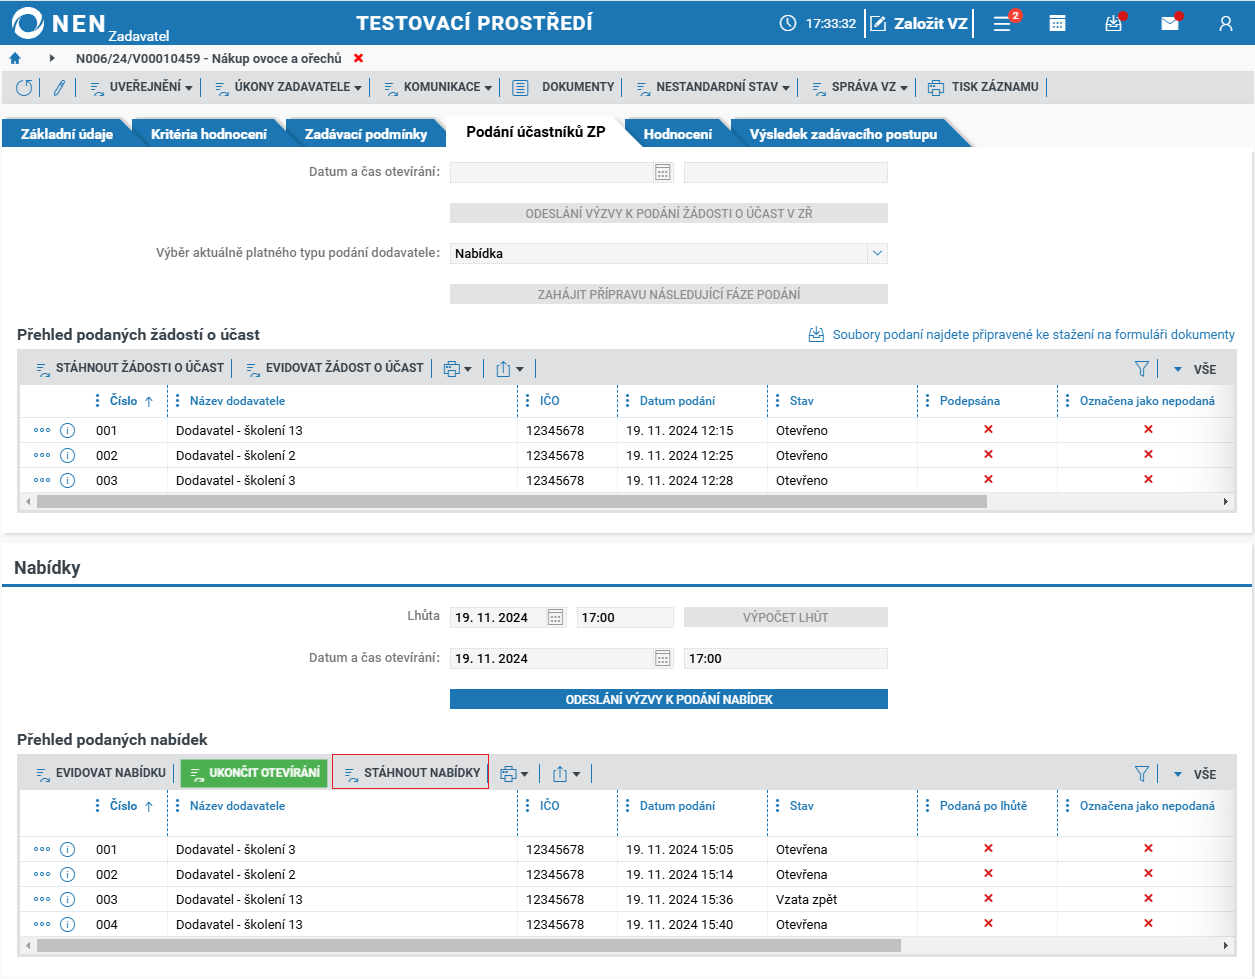The width and height of the screenshot is (1255, 979).
Task: Click Stáhnout žádosti o účast button
Action: coord(130,368)
